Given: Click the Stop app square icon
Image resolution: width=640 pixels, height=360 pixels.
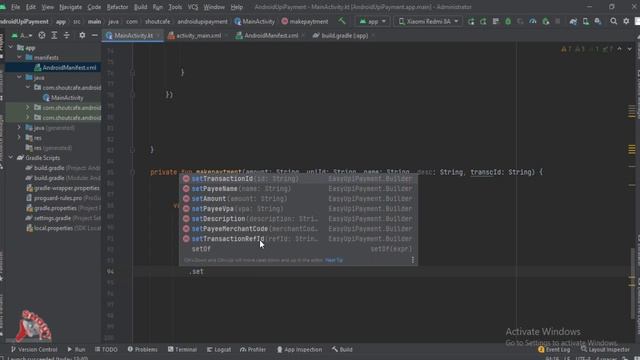Looking at the screenshot, I should (558, 21).
